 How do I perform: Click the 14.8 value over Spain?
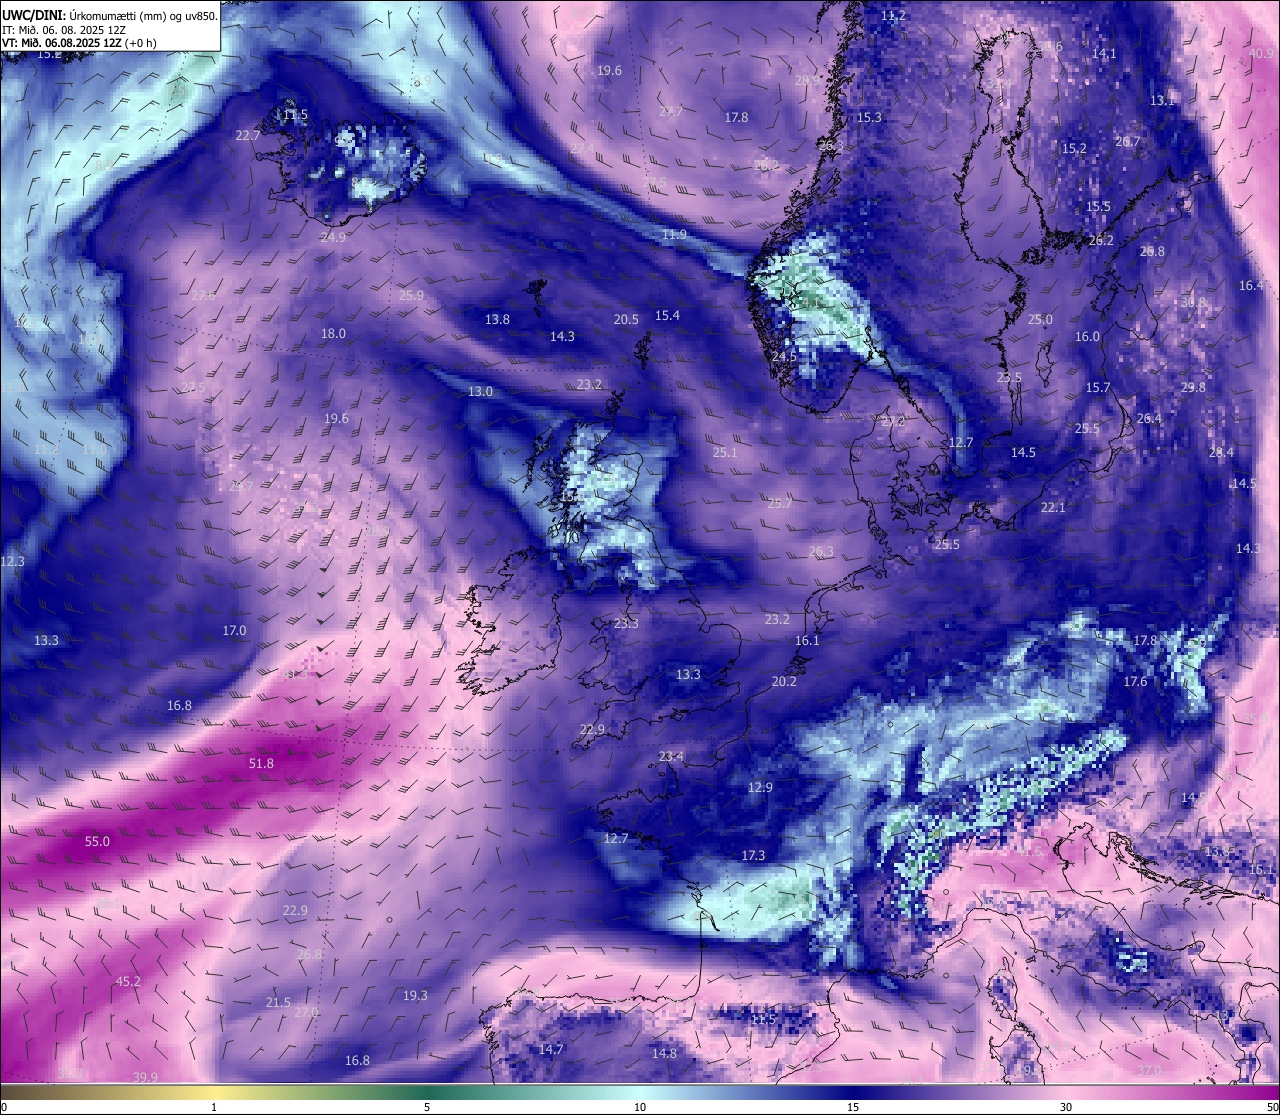click(664, 1053)
